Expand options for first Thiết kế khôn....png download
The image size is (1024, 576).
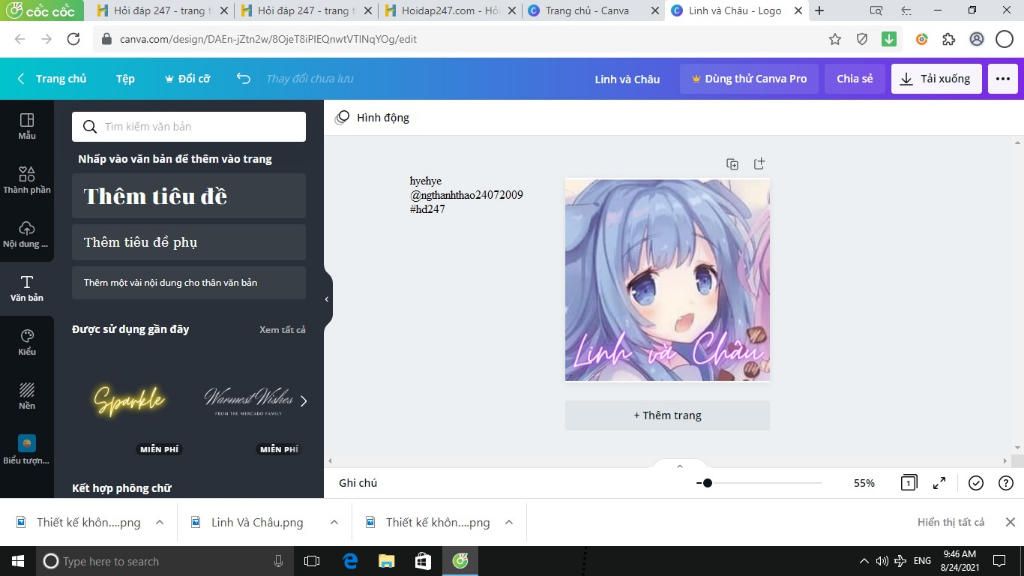click(159, 522)
